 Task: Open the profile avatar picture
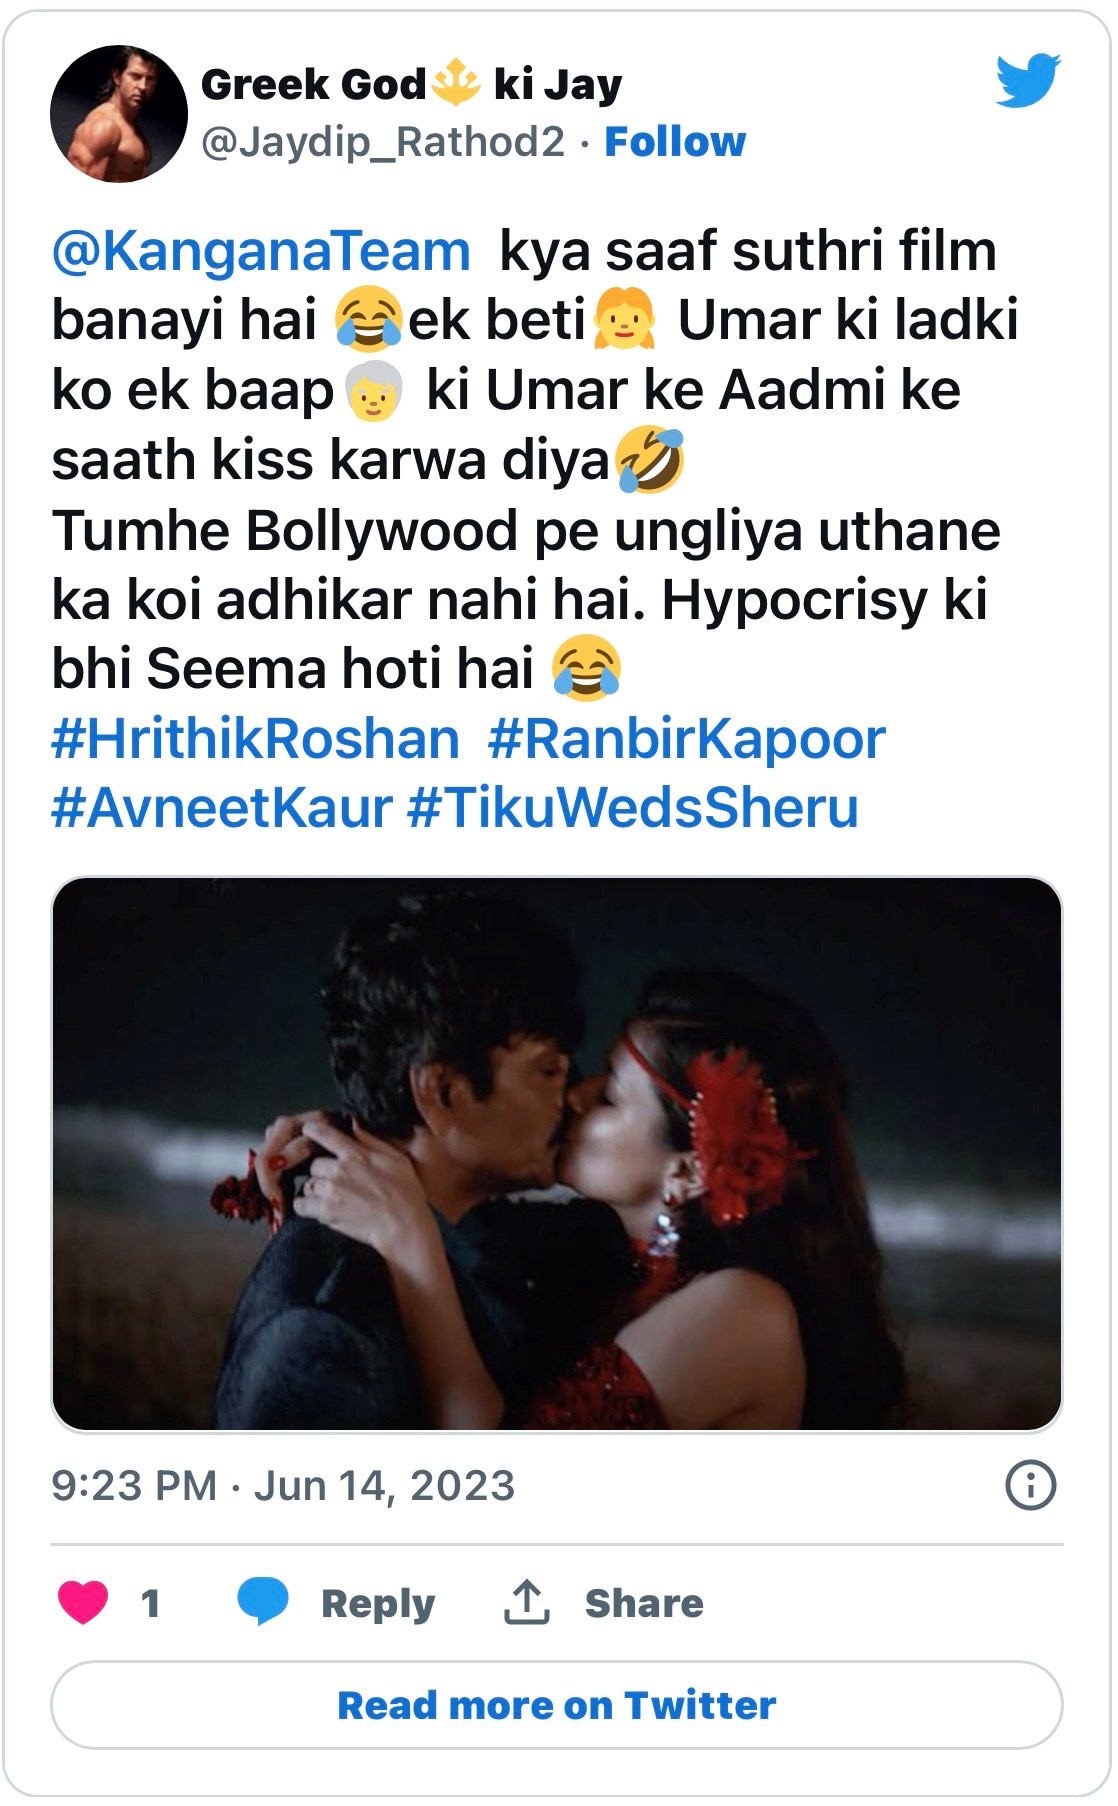tap(119, 114)
